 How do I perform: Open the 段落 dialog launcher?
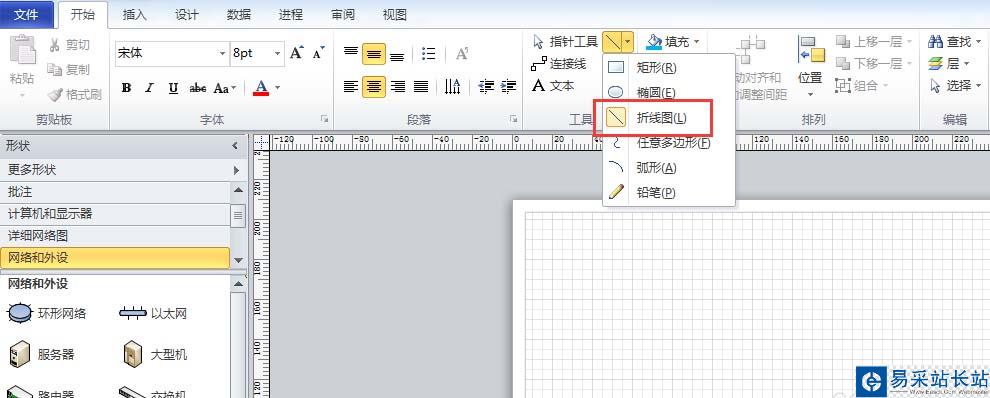tap(513, 119)
